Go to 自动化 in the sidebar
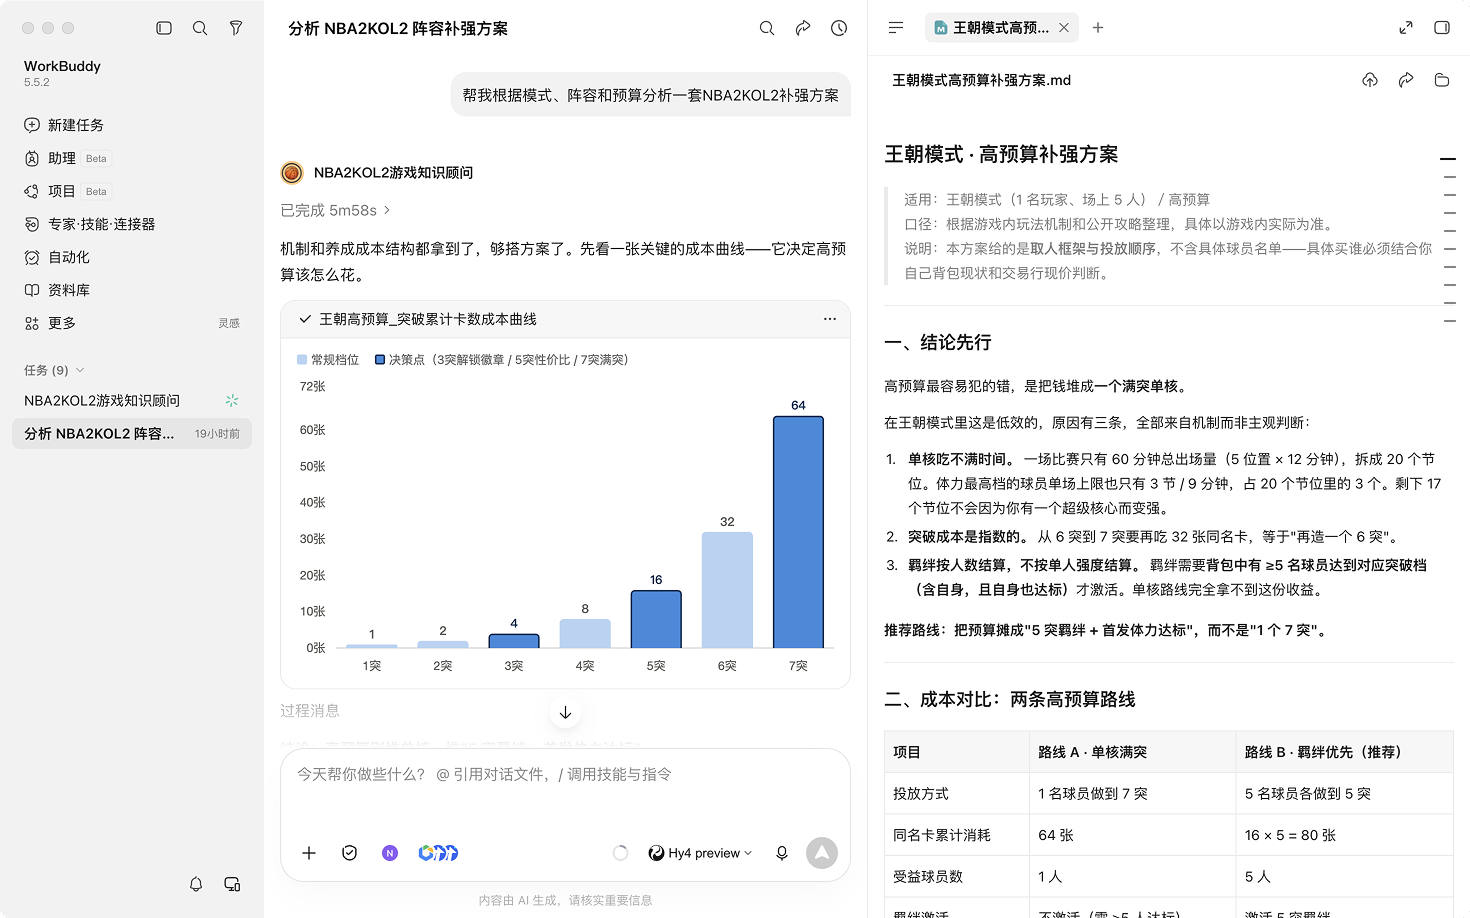Viewport: 1470px width, 918px height. 132,257
